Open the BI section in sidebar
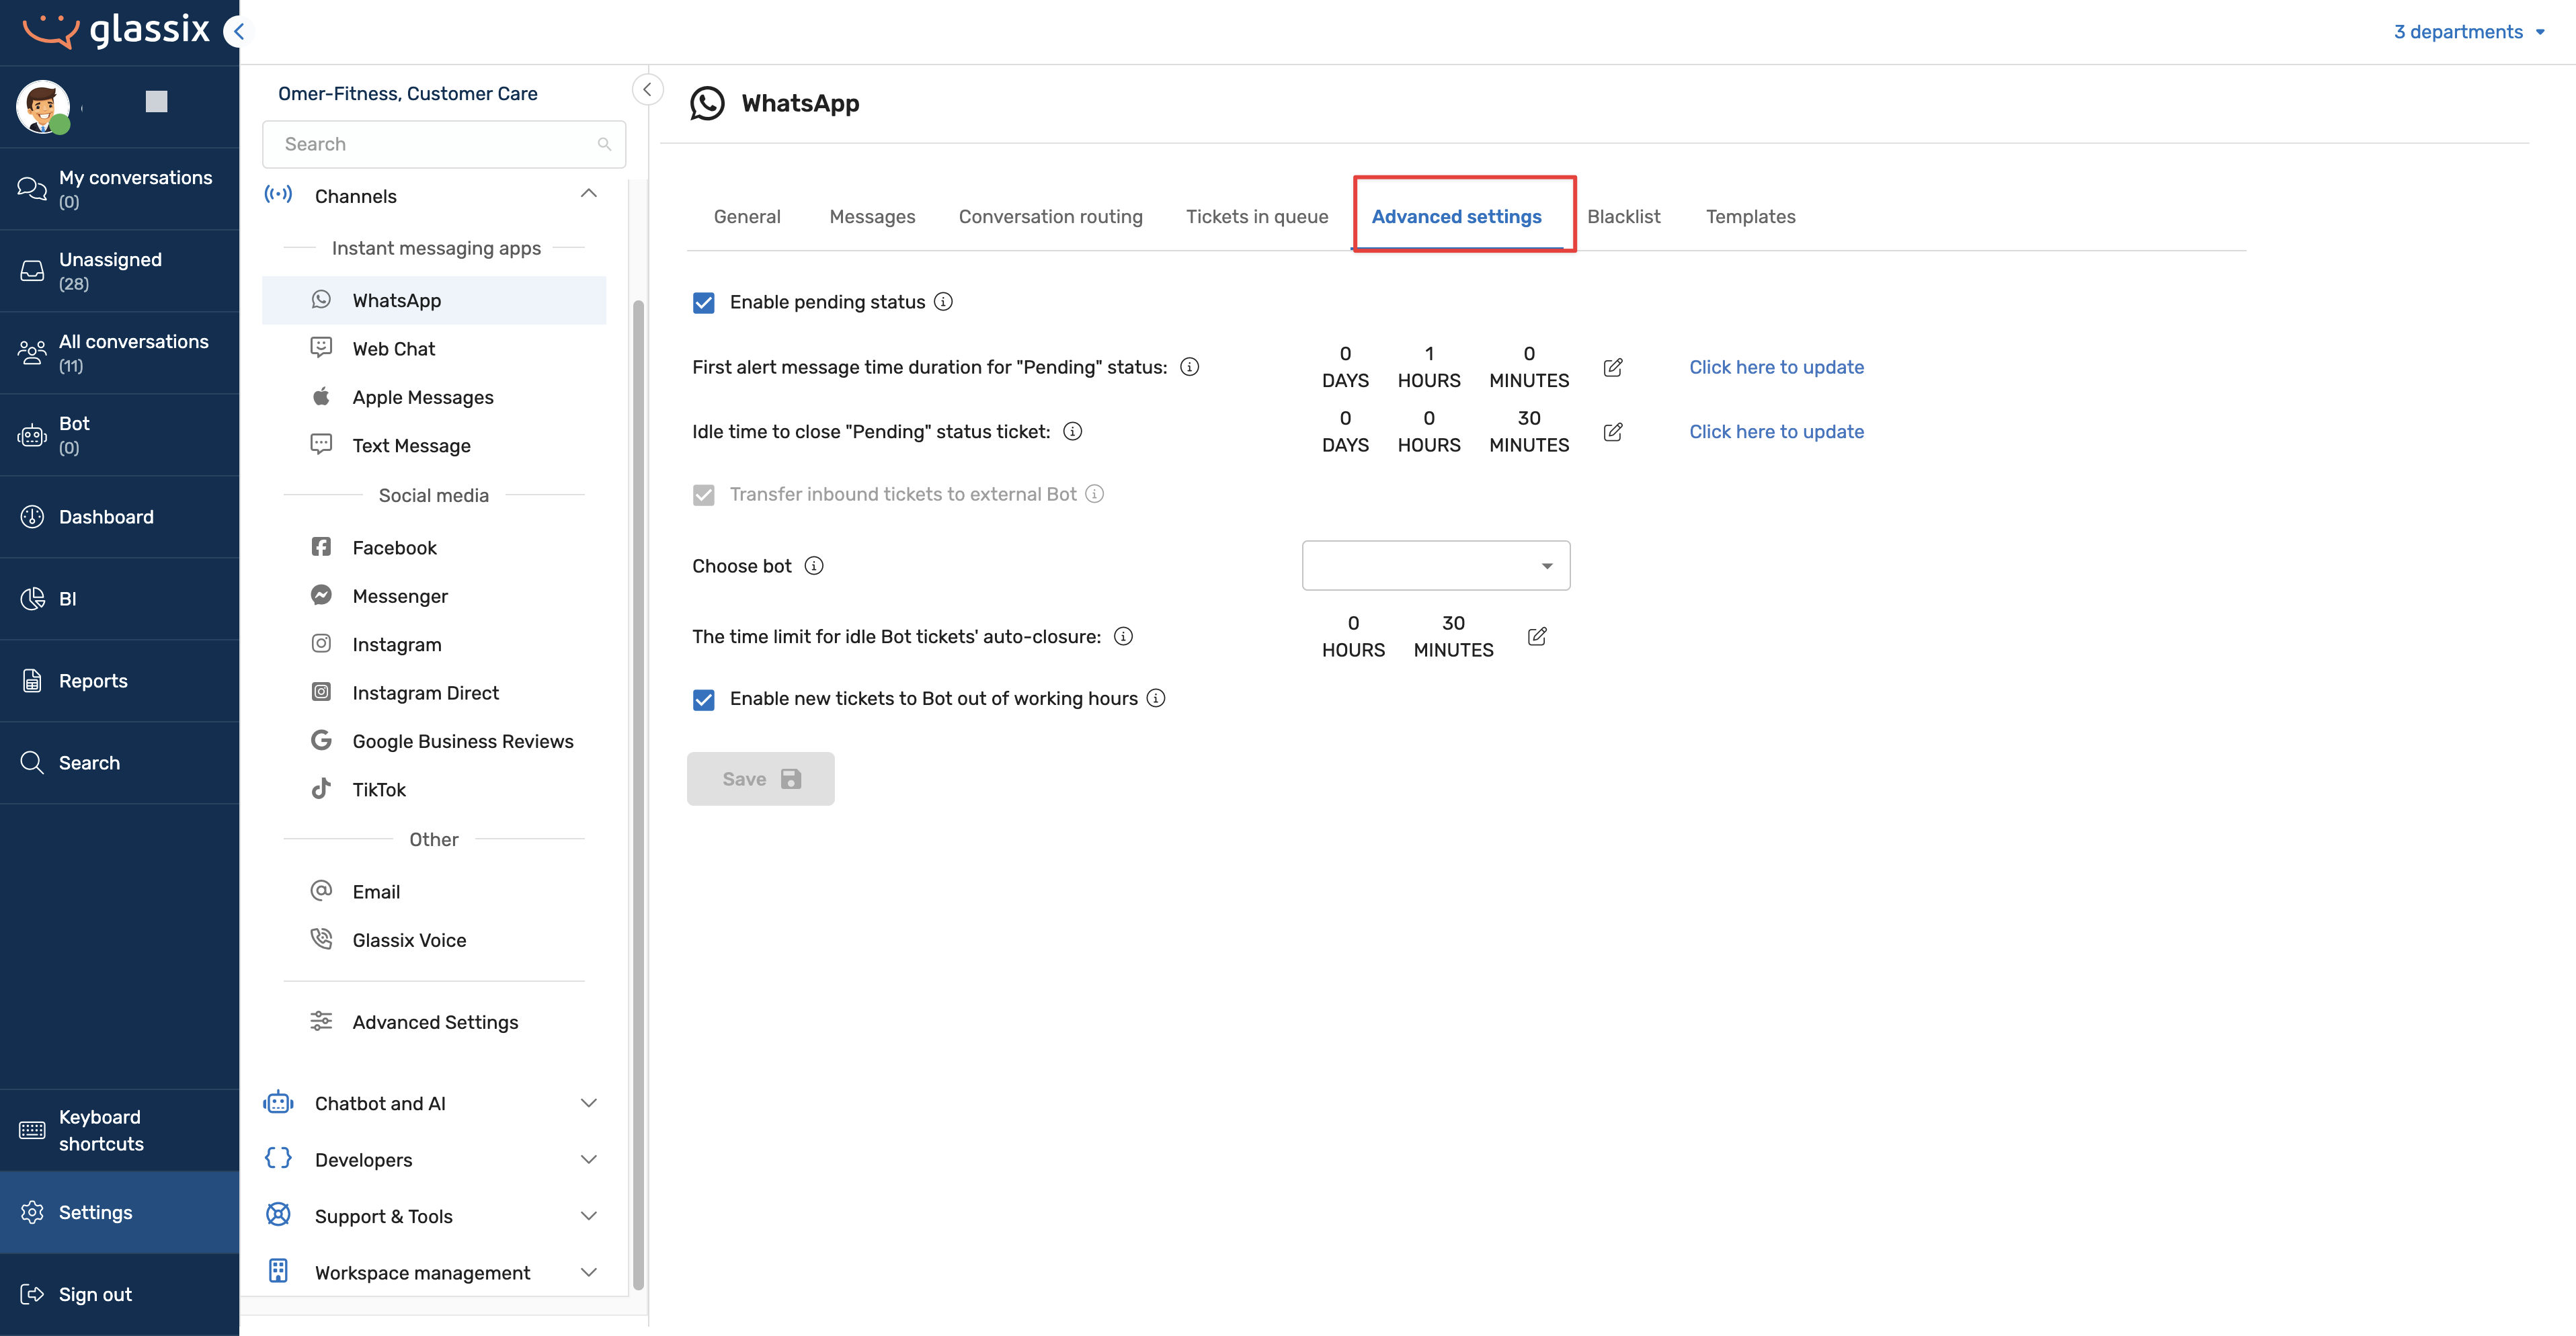The image size is (2576, 1336). [67, 599]
